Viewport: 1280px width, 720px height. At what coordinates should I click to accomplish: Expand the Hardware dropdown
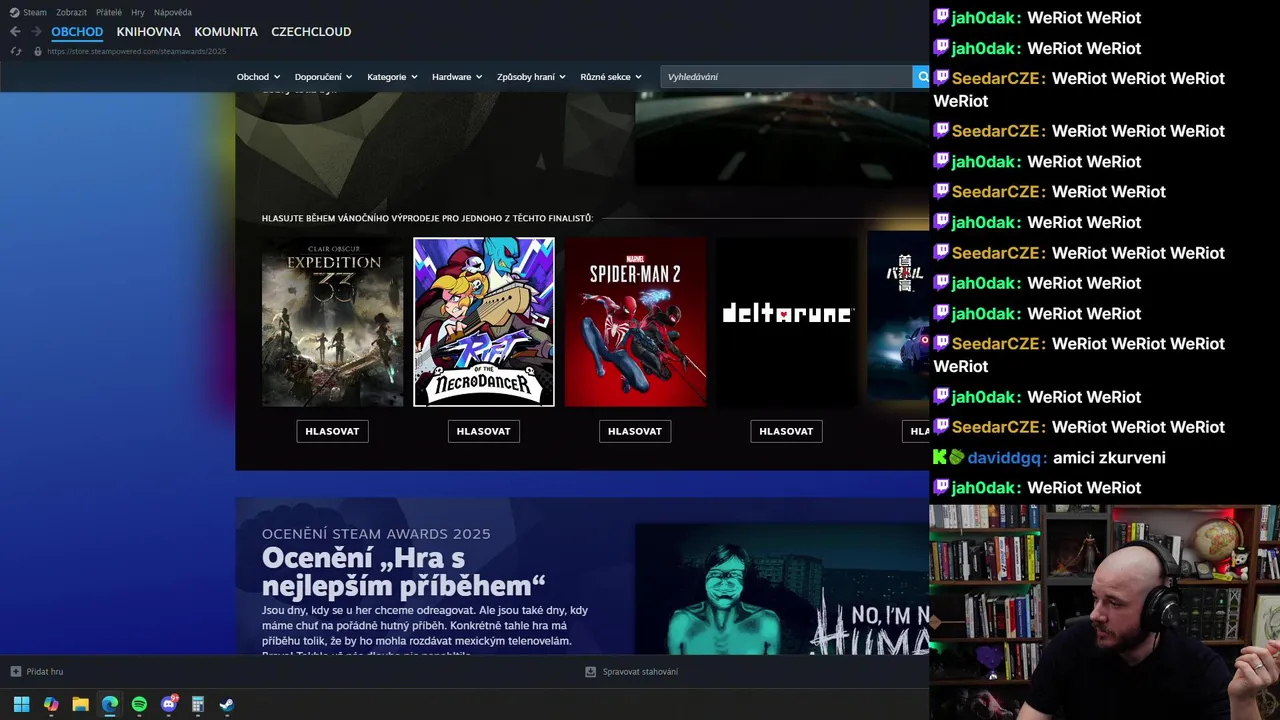[457, 77]
